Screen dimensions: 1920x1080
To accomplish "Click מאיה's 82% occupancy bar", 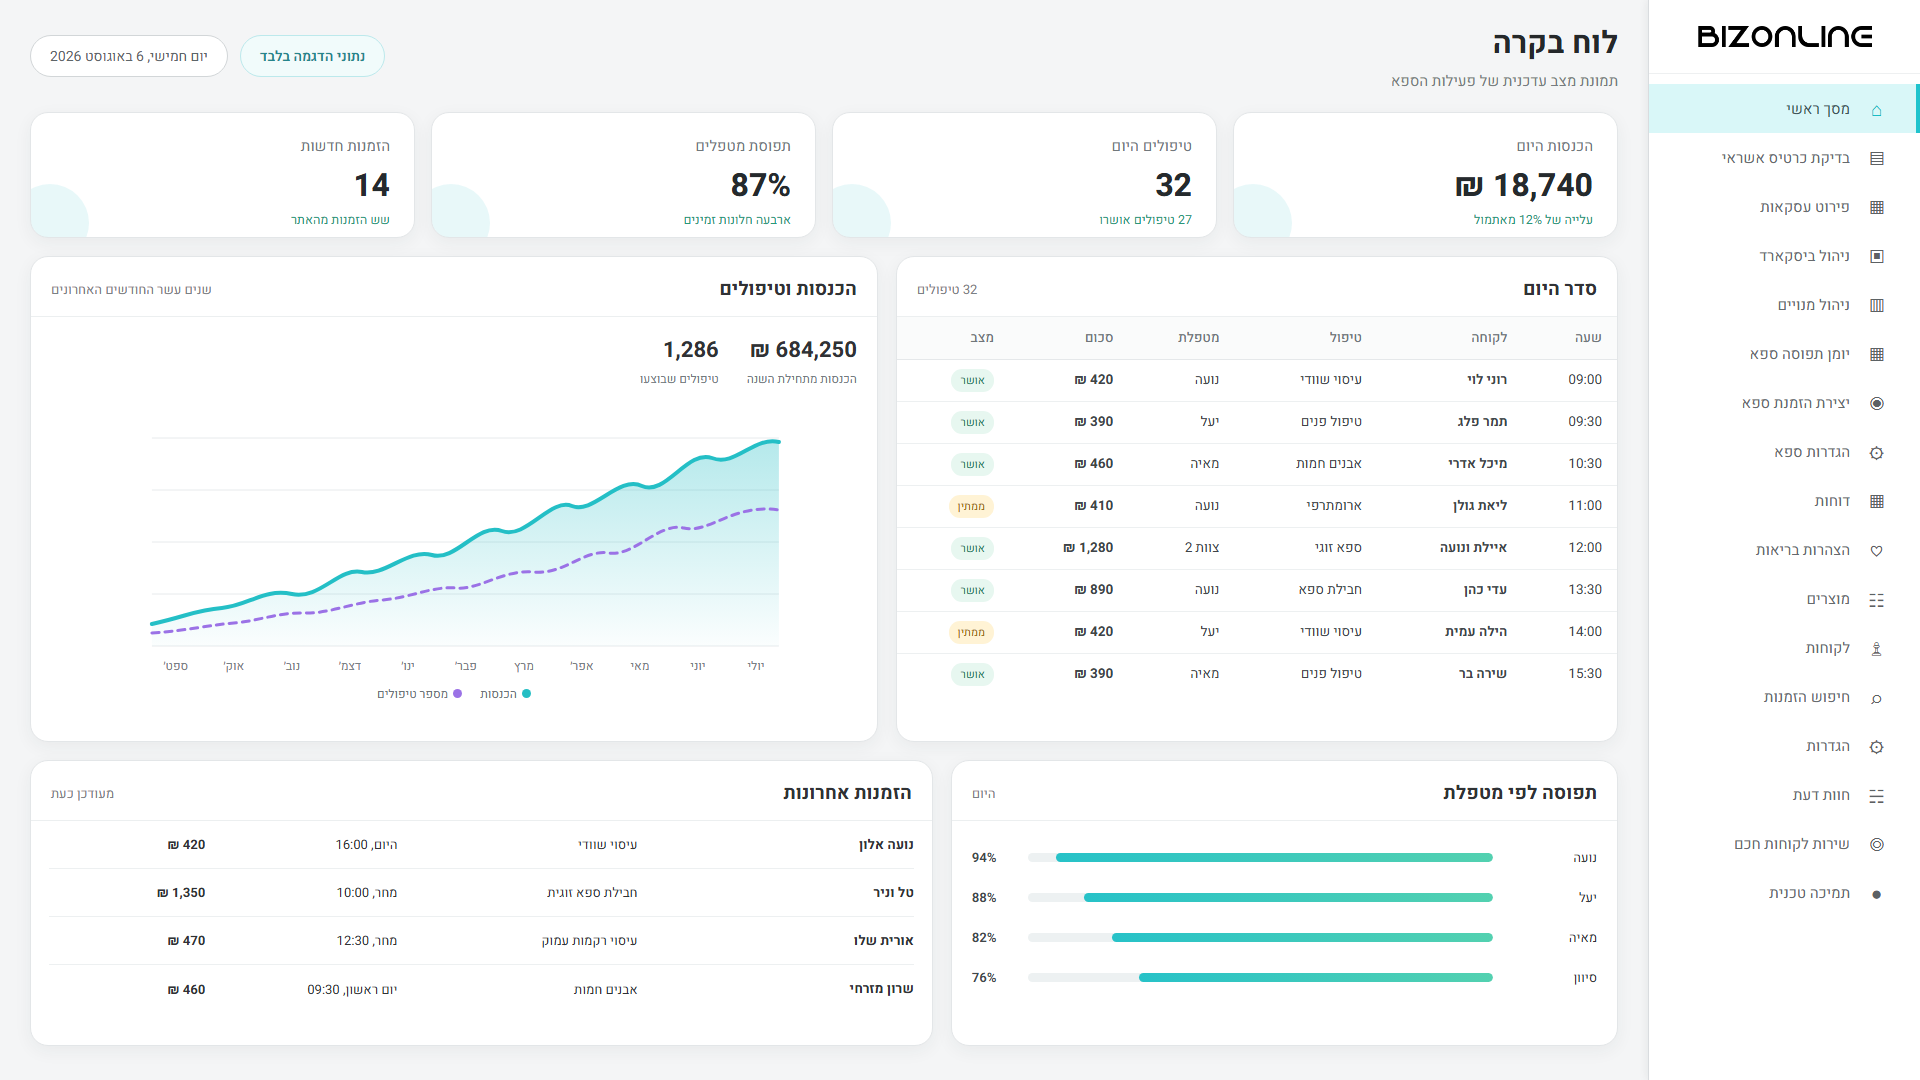I will (1260, 937).
